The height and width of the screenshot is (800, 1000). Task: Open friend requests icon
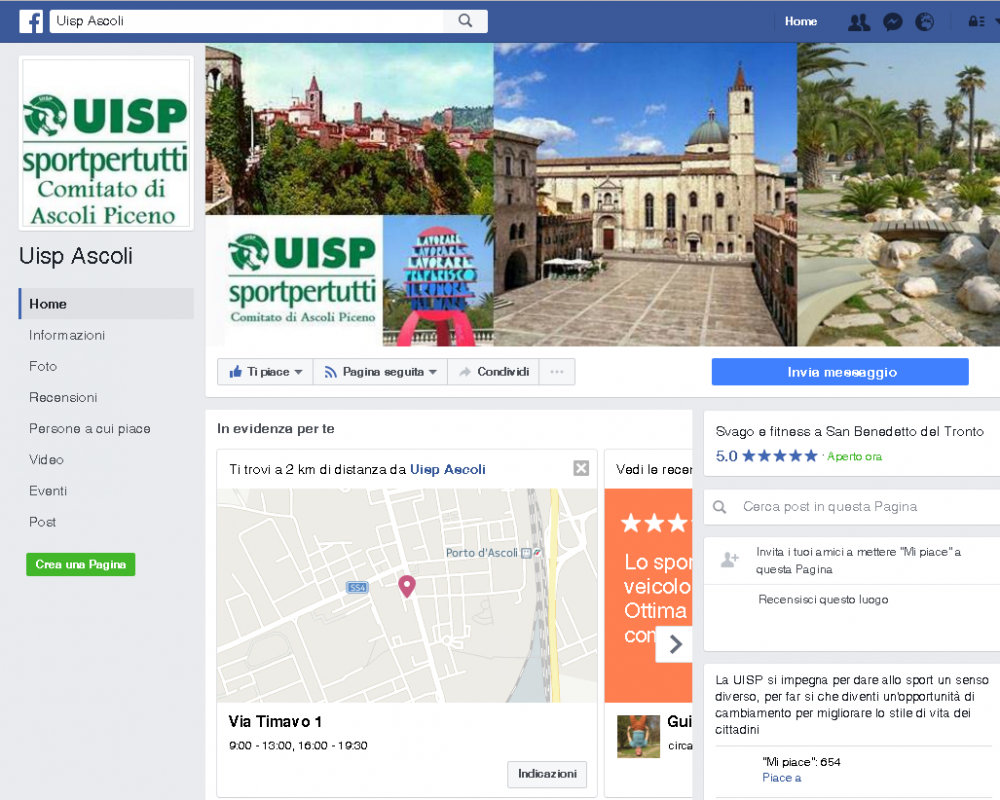click(858, 22)
